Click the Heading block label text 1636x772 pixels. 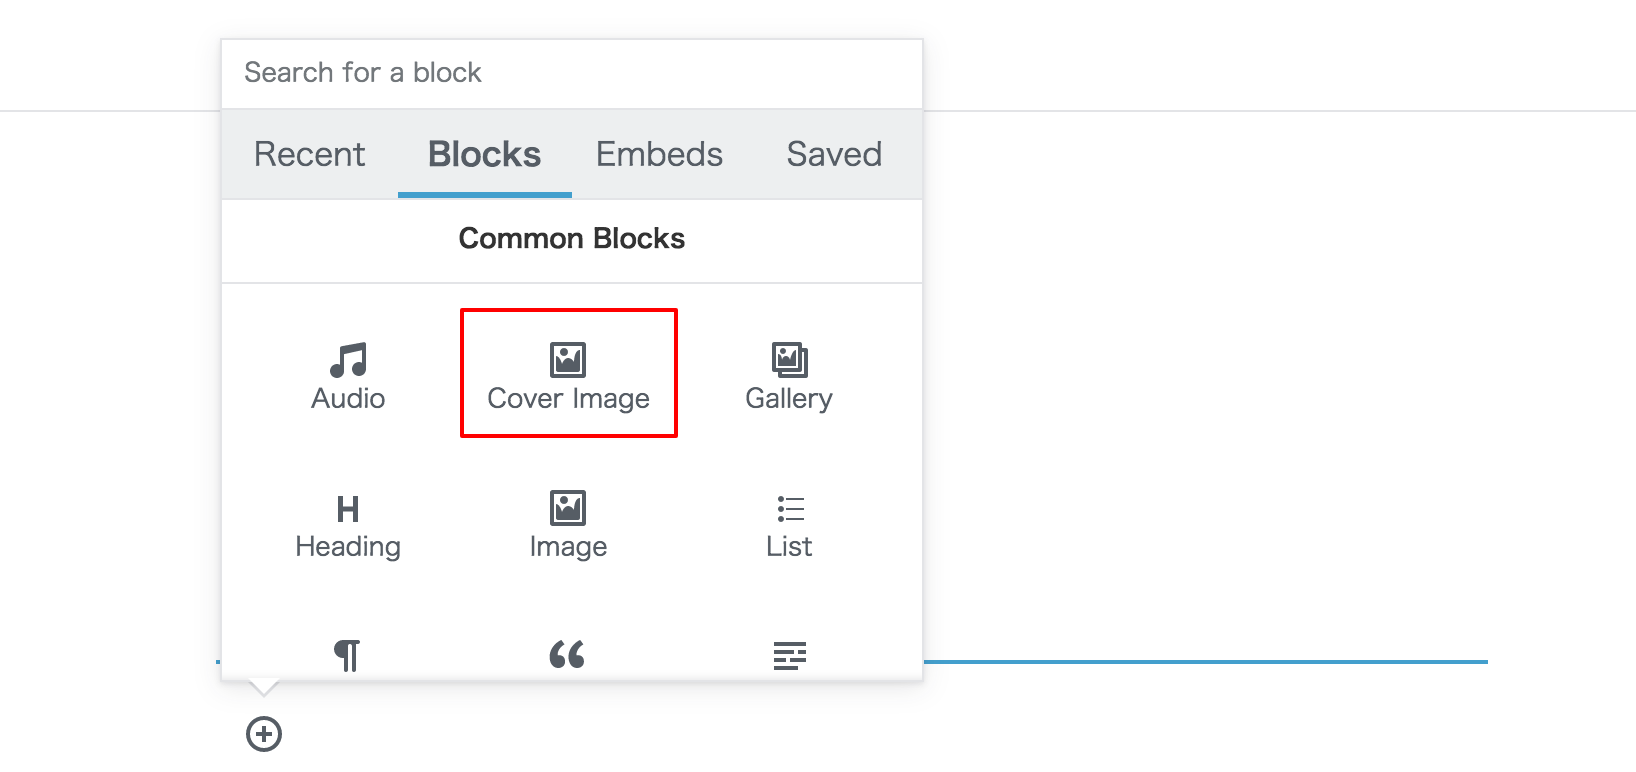[347, 546]
